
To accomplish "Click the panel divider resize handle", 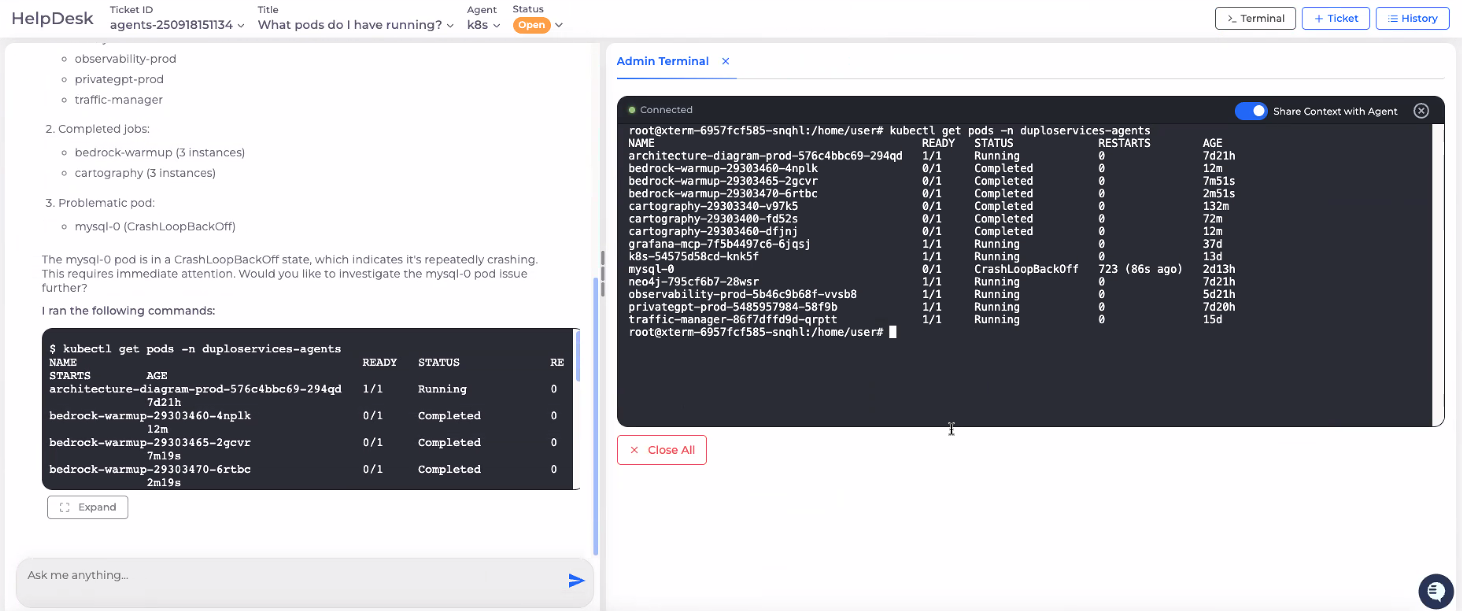I will point(602,270).
